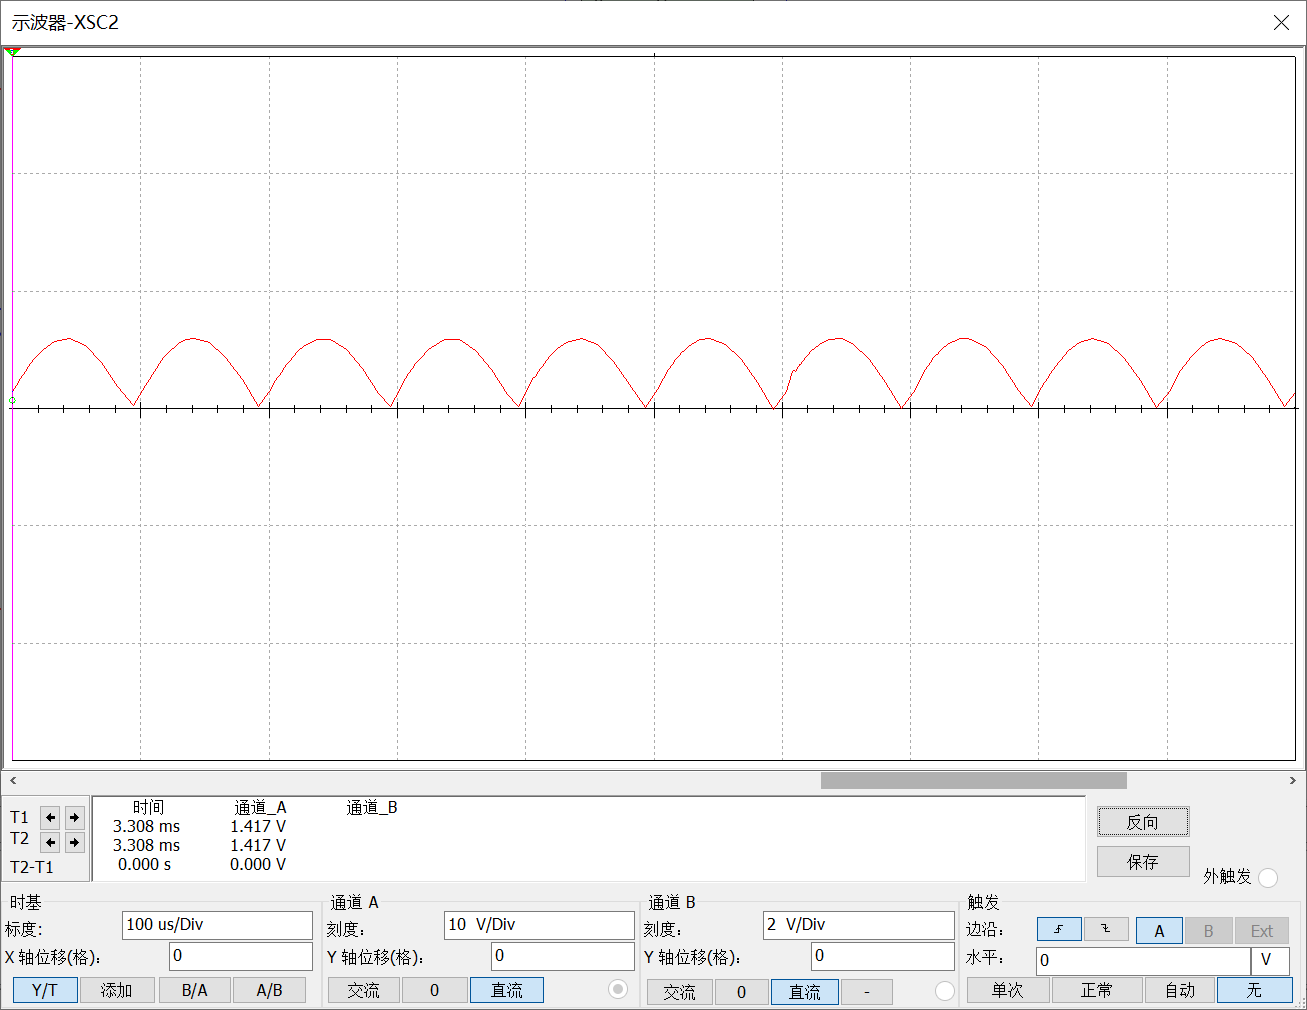
Task: Set channel A coupling to 直流 (DC)
Action: [x=507, y=990]
